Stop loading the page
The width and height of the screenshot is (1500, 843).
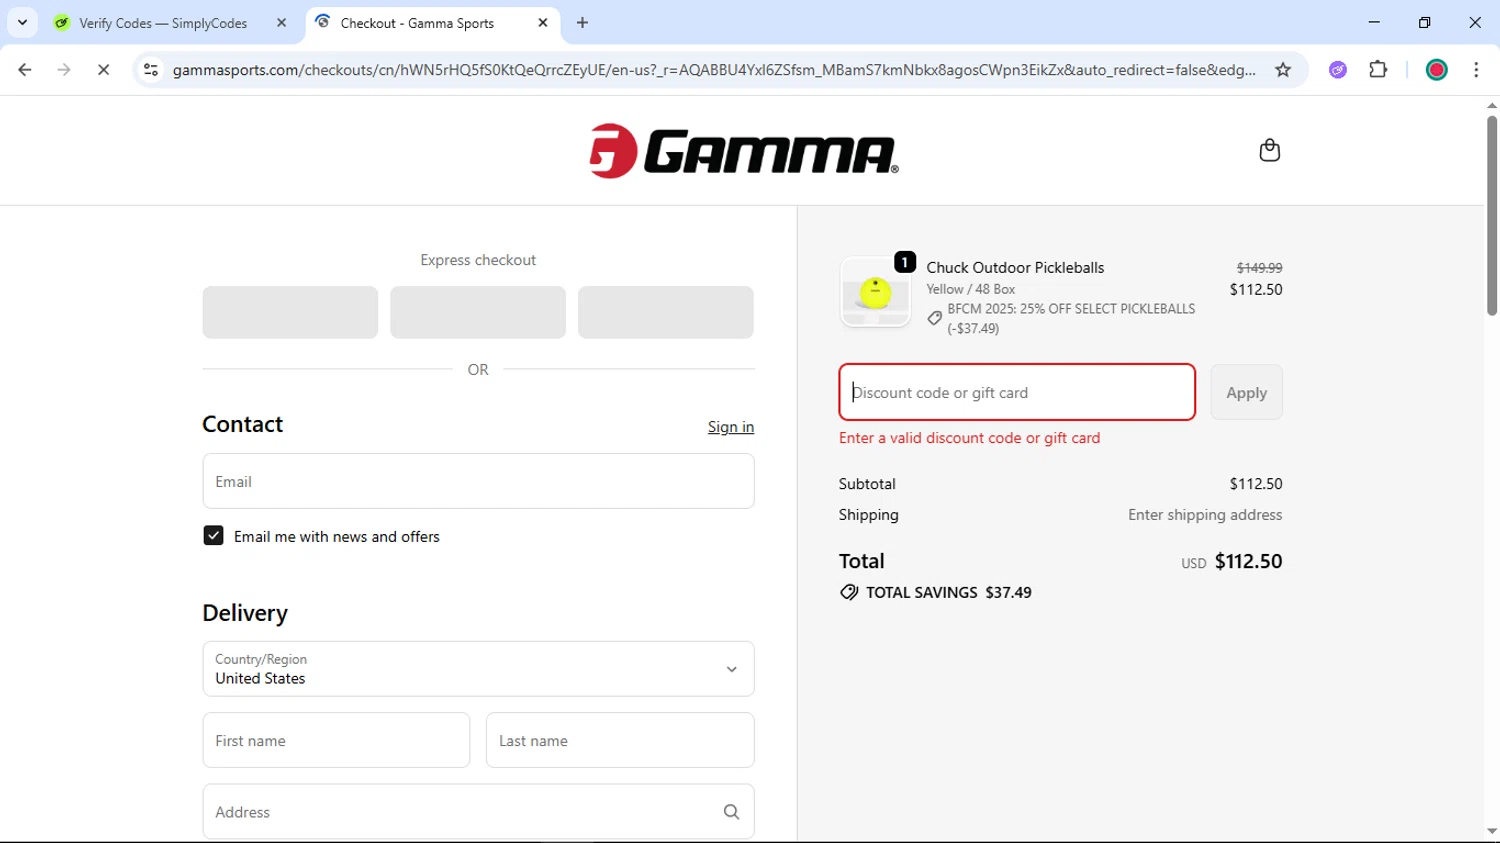[103, 70]
